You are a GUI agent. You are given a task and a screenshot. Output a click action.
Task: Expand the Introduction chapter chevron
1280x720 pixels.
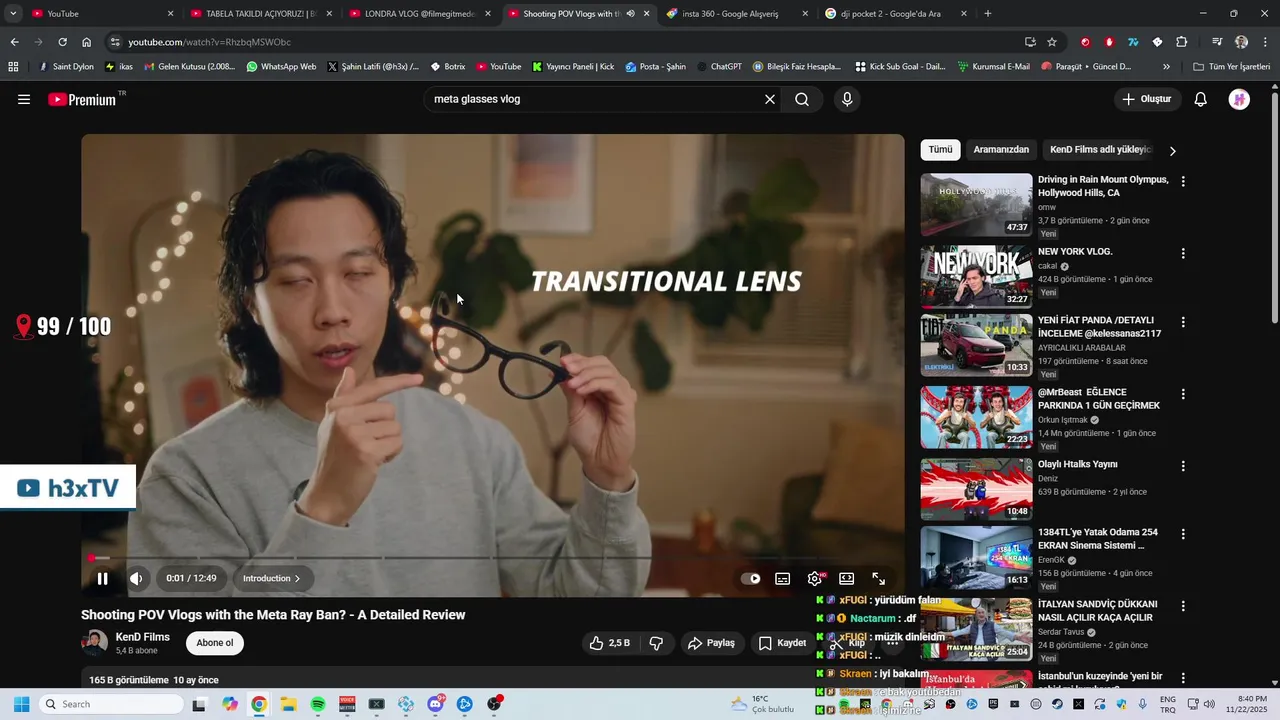click(x=297, y=578)
